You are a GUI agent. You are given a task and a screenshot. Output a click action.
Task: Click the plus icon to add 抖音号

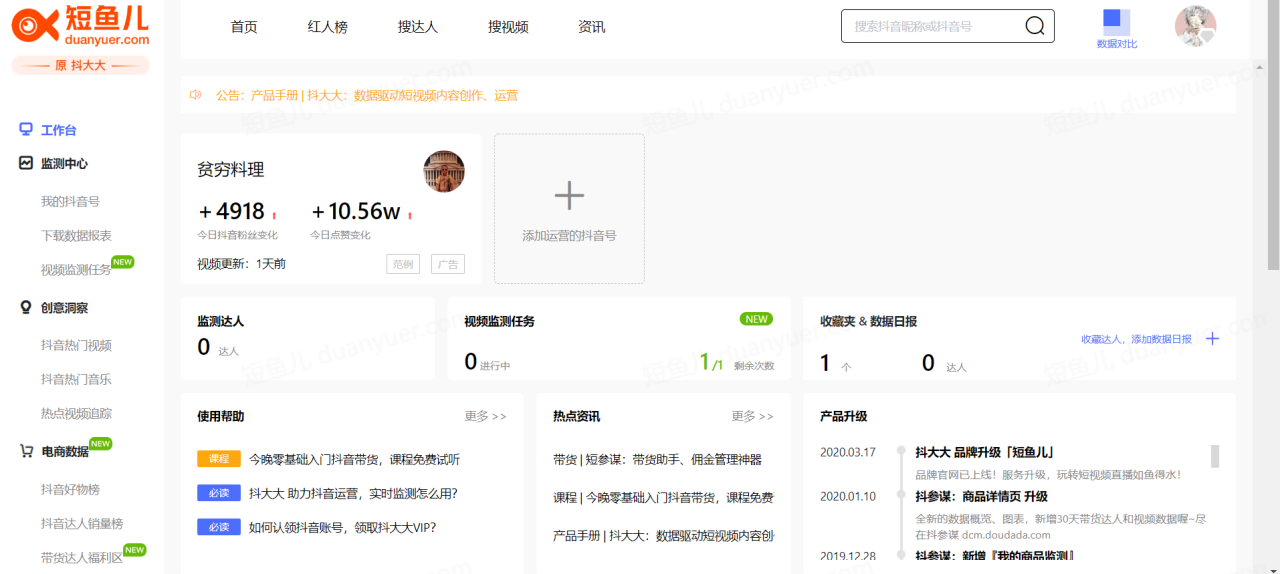[x=569, y=196]
